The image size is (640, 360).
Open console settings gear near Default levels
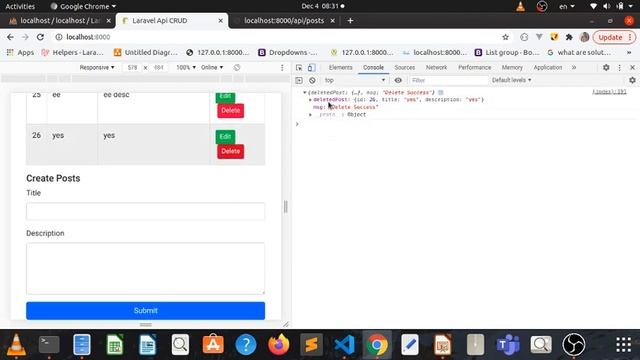[x=632, y=80]
